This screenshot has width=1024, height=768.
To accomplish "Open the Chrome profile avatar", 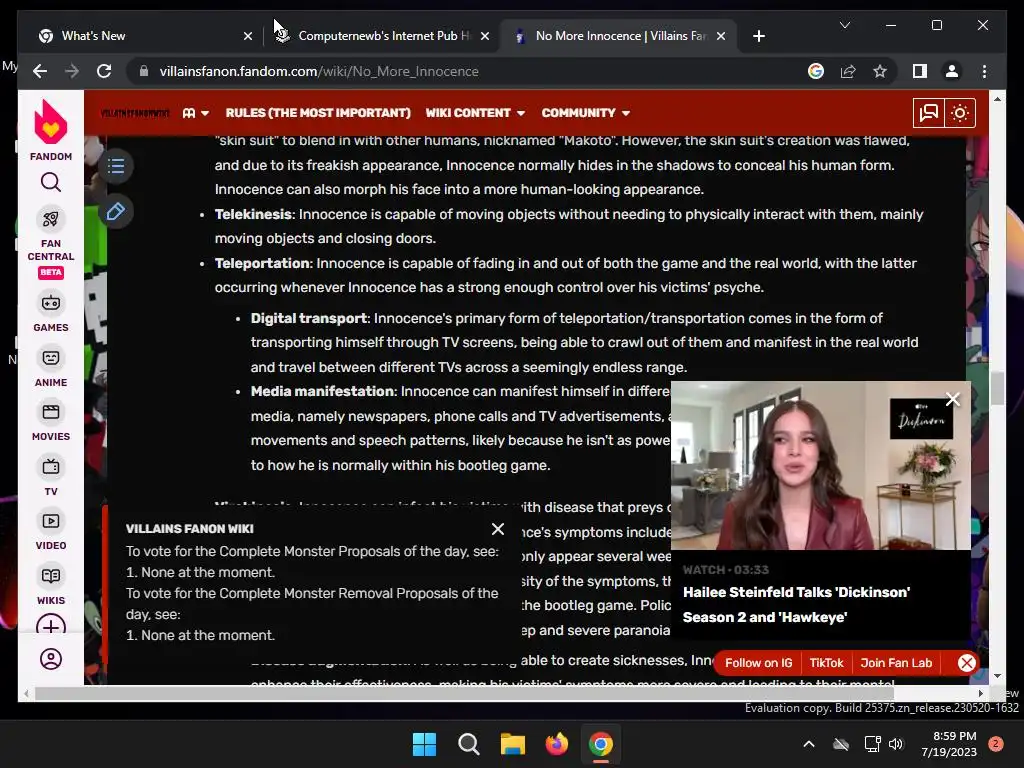I will pos(952,71).
